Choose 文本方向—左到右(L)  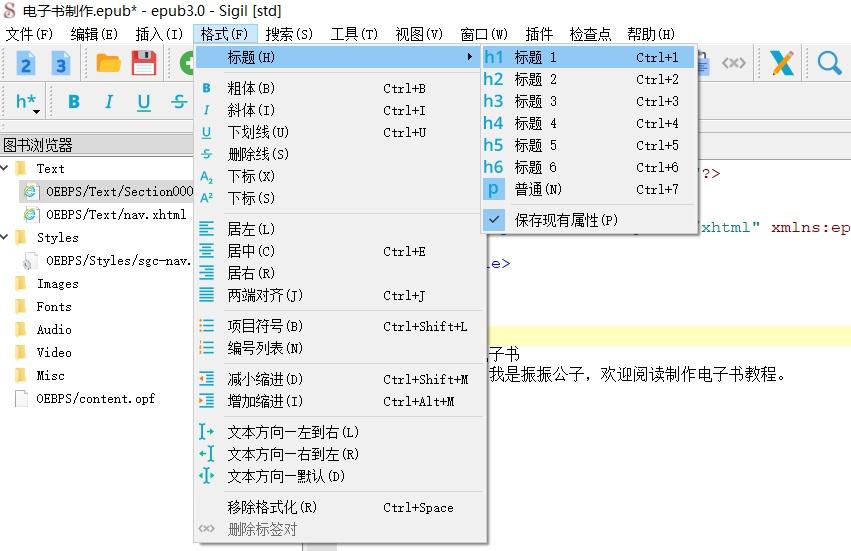[340, 432]
